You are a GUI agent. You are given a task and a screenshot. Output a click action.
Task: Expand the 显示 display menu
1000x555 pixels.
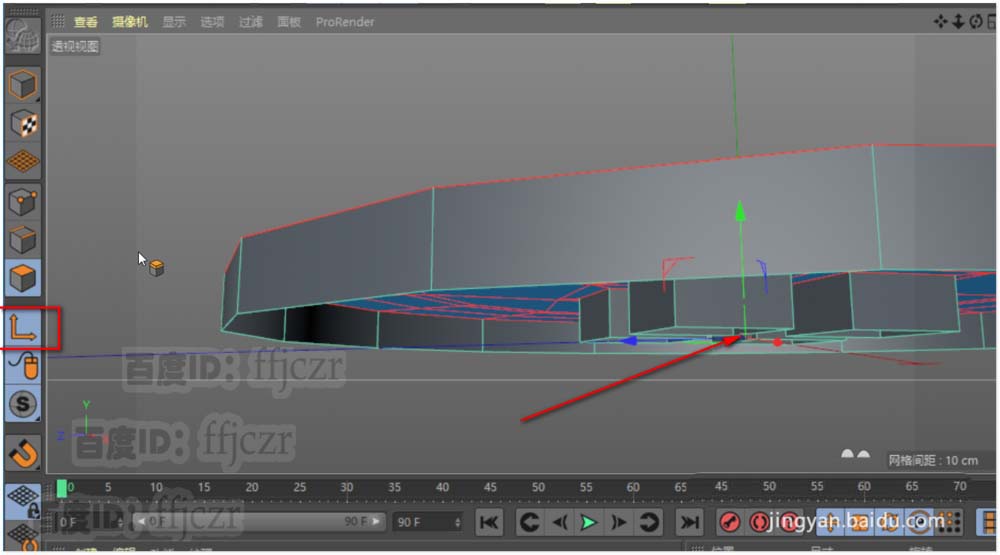tap(174, 22)
